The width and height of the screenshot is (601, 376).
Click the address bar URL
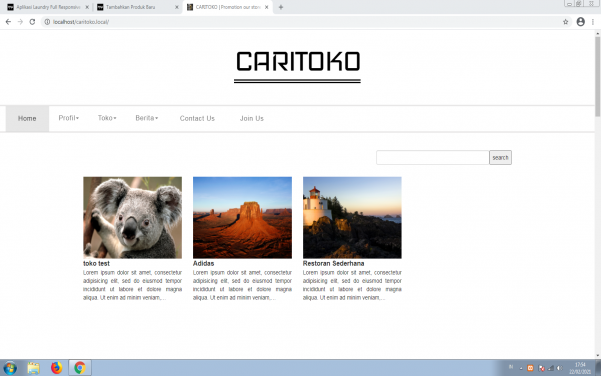coord(80,22)
